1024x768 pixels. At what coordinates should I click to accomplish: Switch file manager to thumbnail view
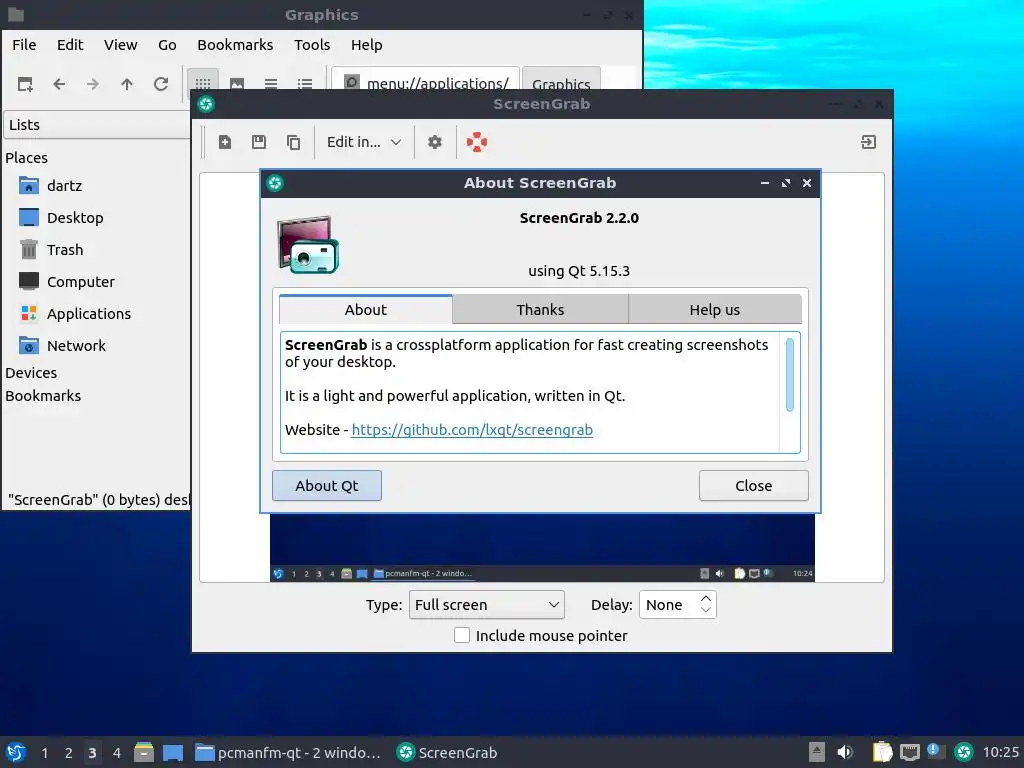(237, 84)
